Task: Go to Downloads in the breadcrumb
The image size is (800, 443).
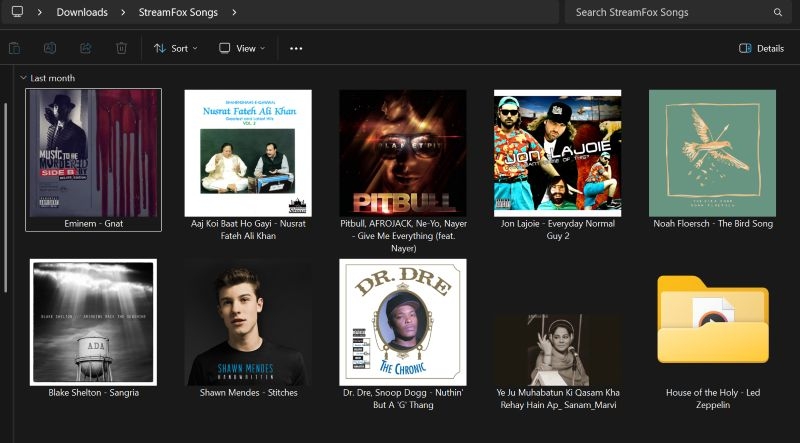Action: (82, 12)
